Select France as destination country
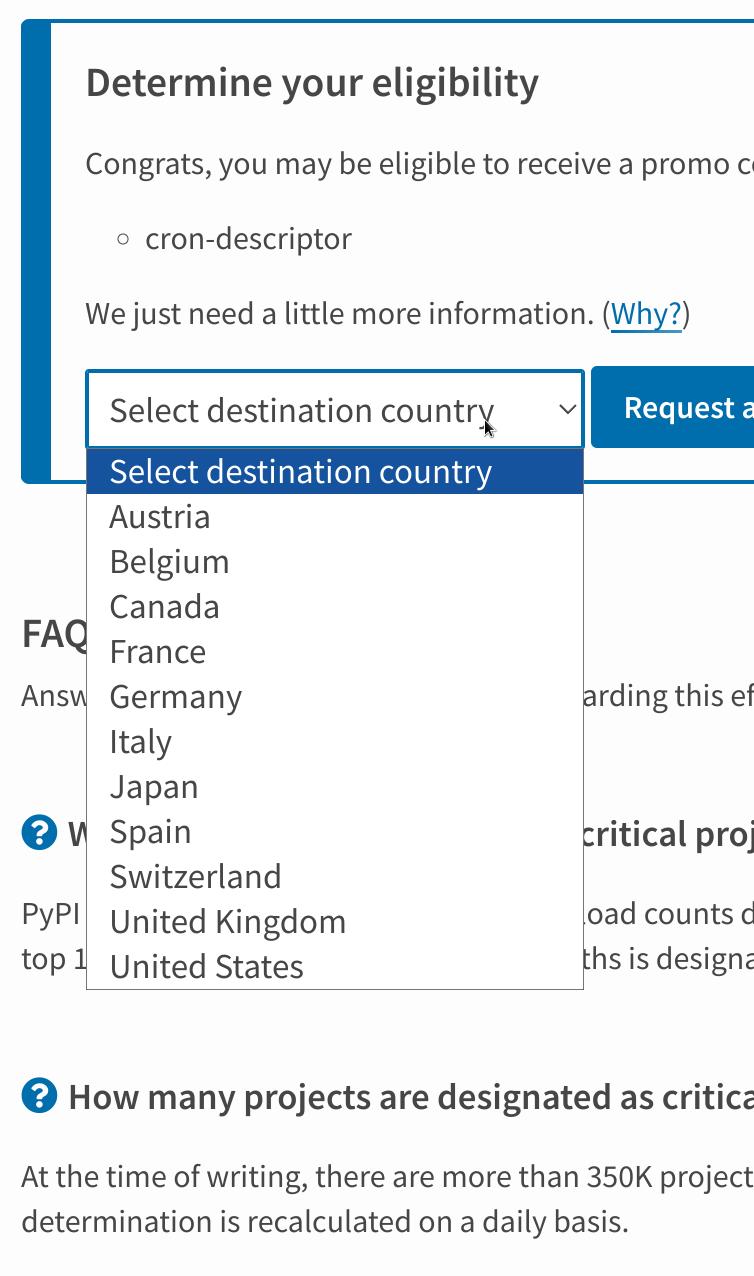Screen dimensions: 754x1276 pyautogui.click(x=335, y=652)
